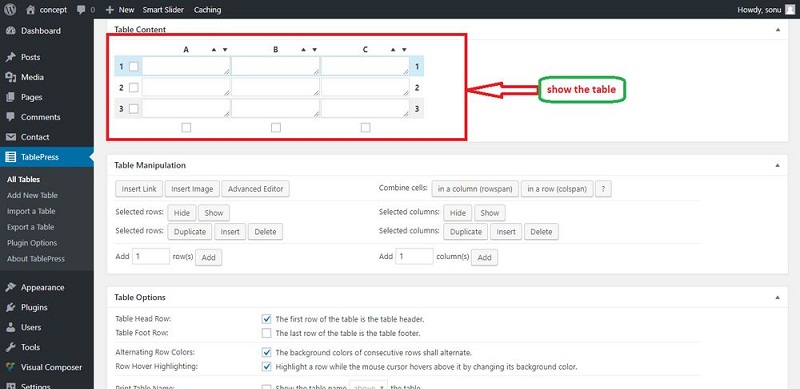
Task: Sort column B ascending arrow
Action: tap(303, 50)
